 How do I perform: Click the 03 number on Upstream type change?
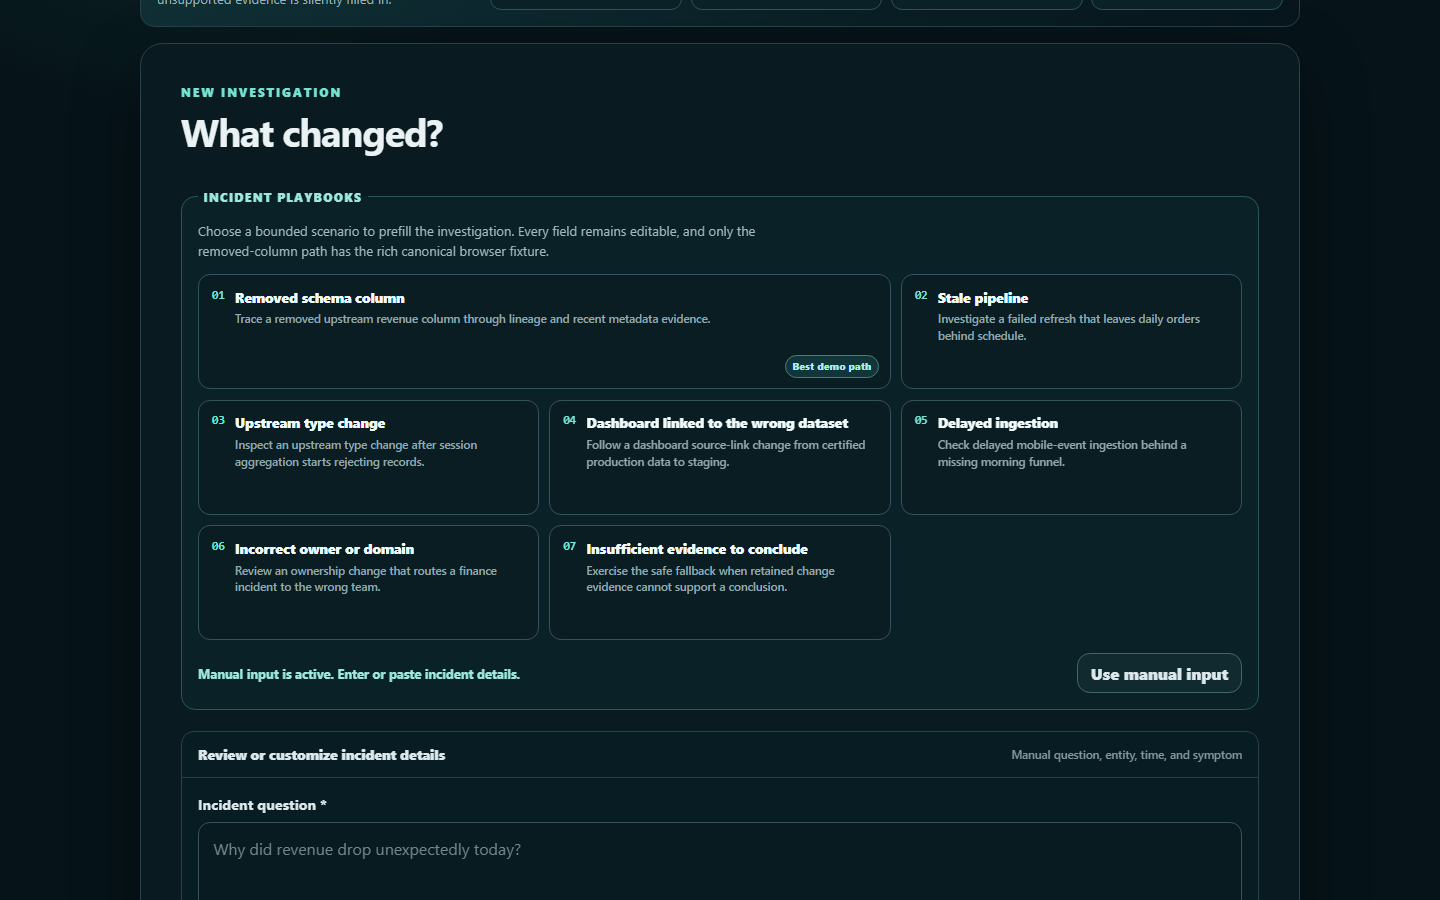point(218,420)
